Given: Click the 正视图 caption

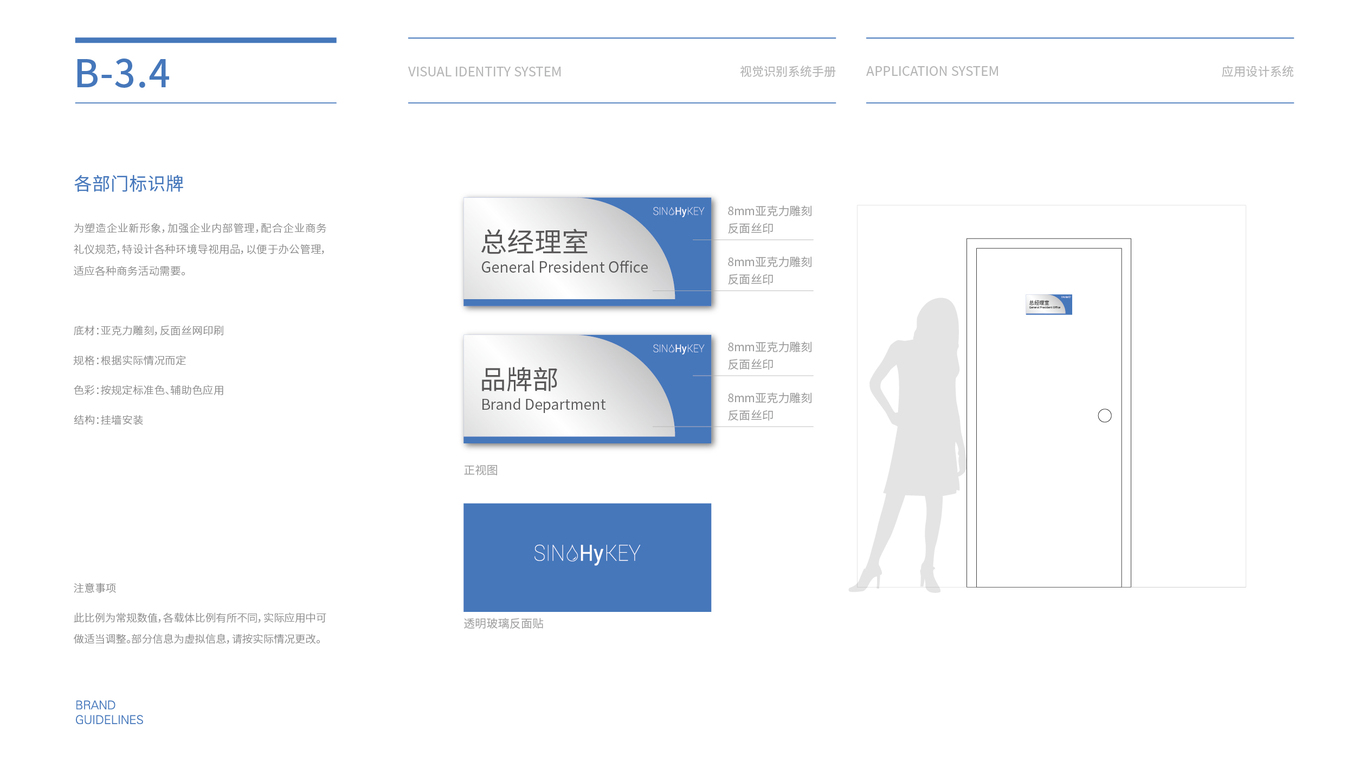Looking at the screenshot, I should click(x=480, y=470).
